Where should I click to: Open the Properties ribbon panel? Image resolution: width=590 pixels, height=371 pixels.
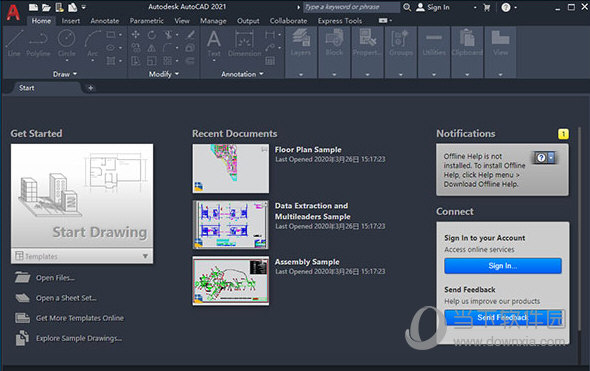click(367, 52)
